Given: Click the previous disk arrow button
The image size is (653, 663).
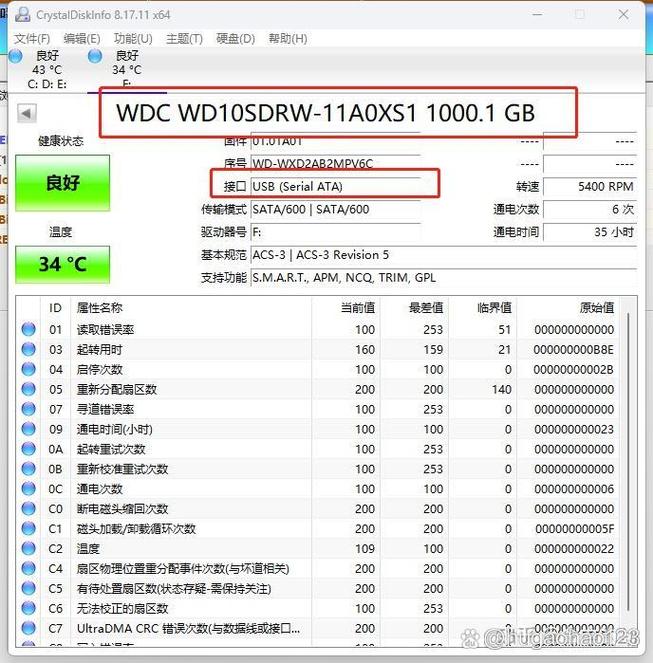Looking at the screenshot, I should 27,113.
